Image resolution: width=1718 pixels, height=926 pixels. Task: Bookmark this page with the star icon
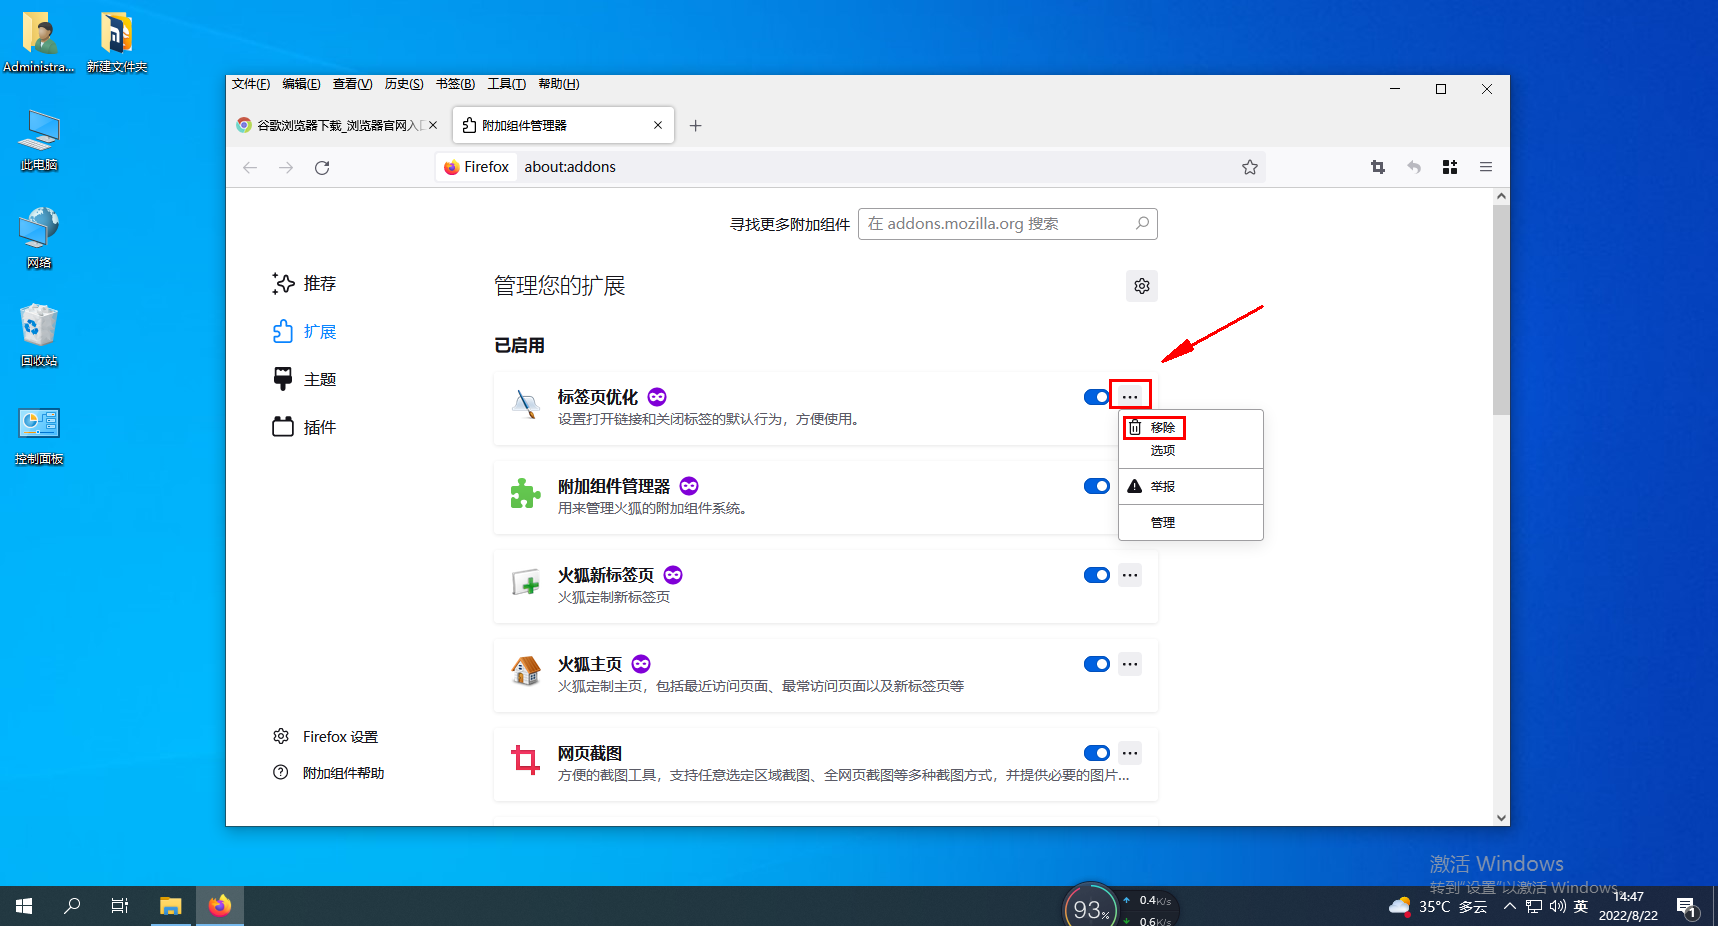pos(1250,167)
